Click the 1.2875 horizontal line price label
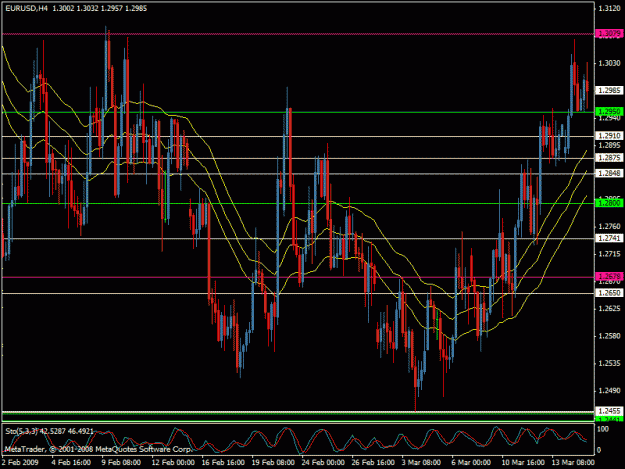The image size is (625, 469). [609, 158]
